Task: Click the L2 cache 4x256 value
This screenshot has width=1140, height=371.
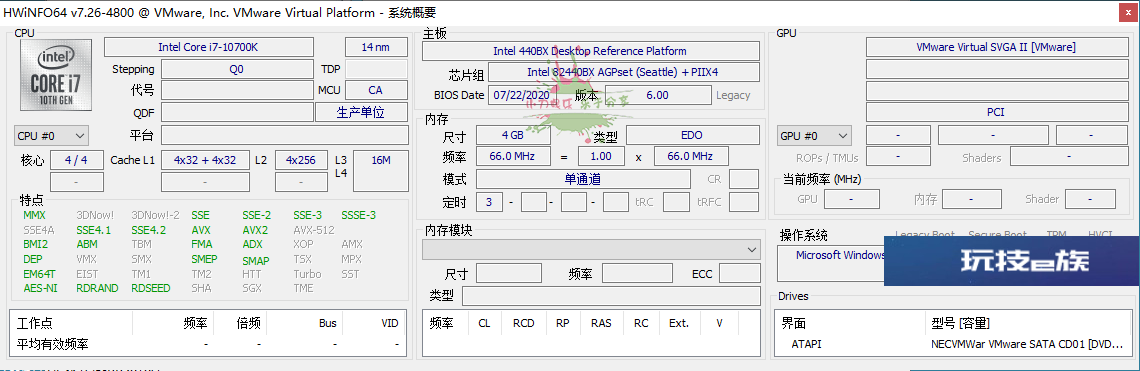Action: (x=301, y=160)
